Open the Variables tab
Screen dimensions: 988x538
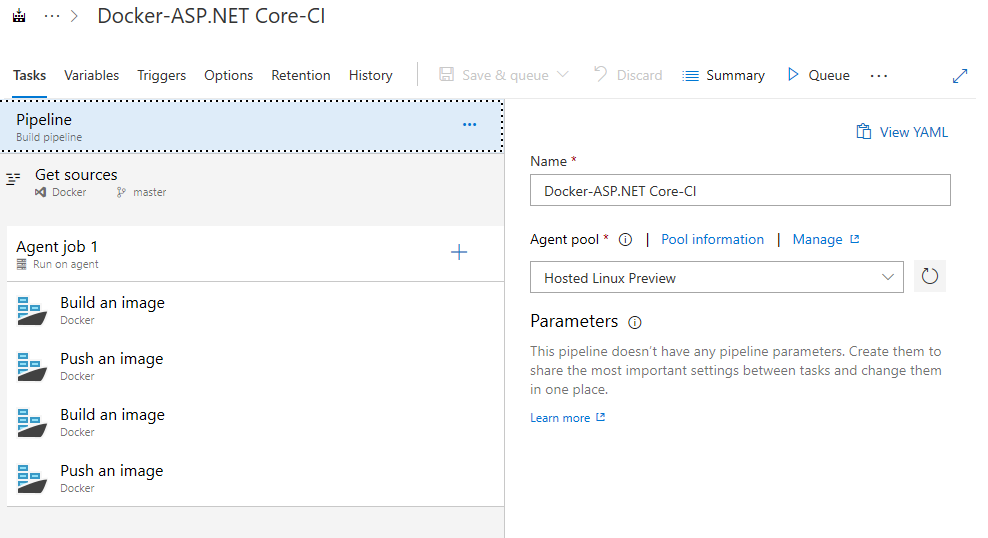91,76
